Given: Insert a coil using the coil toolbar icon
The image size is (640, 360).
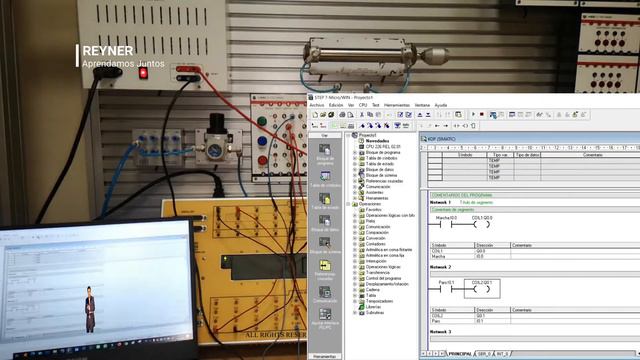Looking at the screenshot, I should 465,126.
